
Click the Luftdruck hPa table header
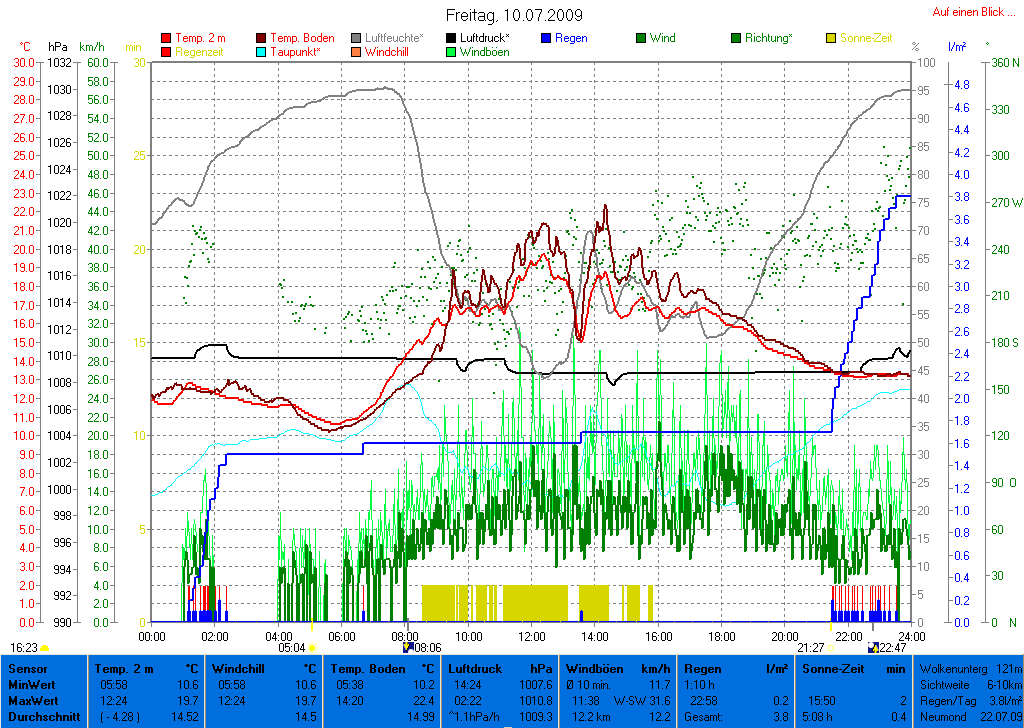pyautogui.click(x=499, y=668)
